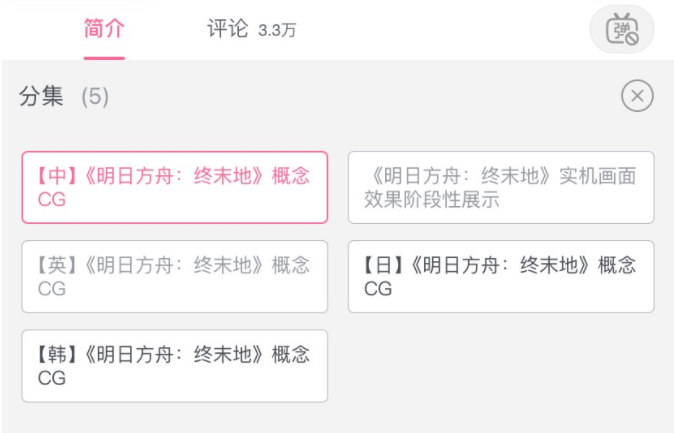674x433 pixels.
Task: Select the 【中】 concept CG episode
Action: coord(175,187)
